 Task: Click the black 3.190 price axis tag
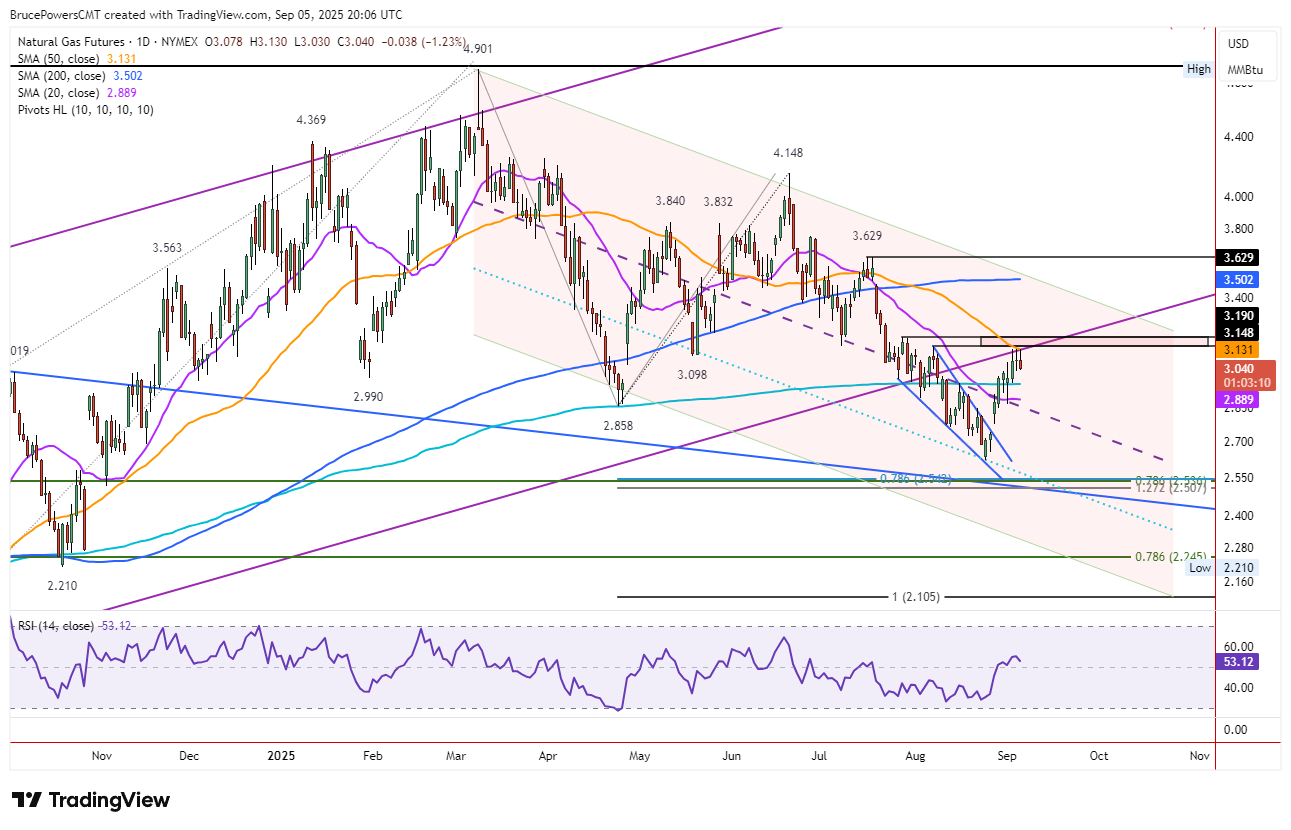1238,315
